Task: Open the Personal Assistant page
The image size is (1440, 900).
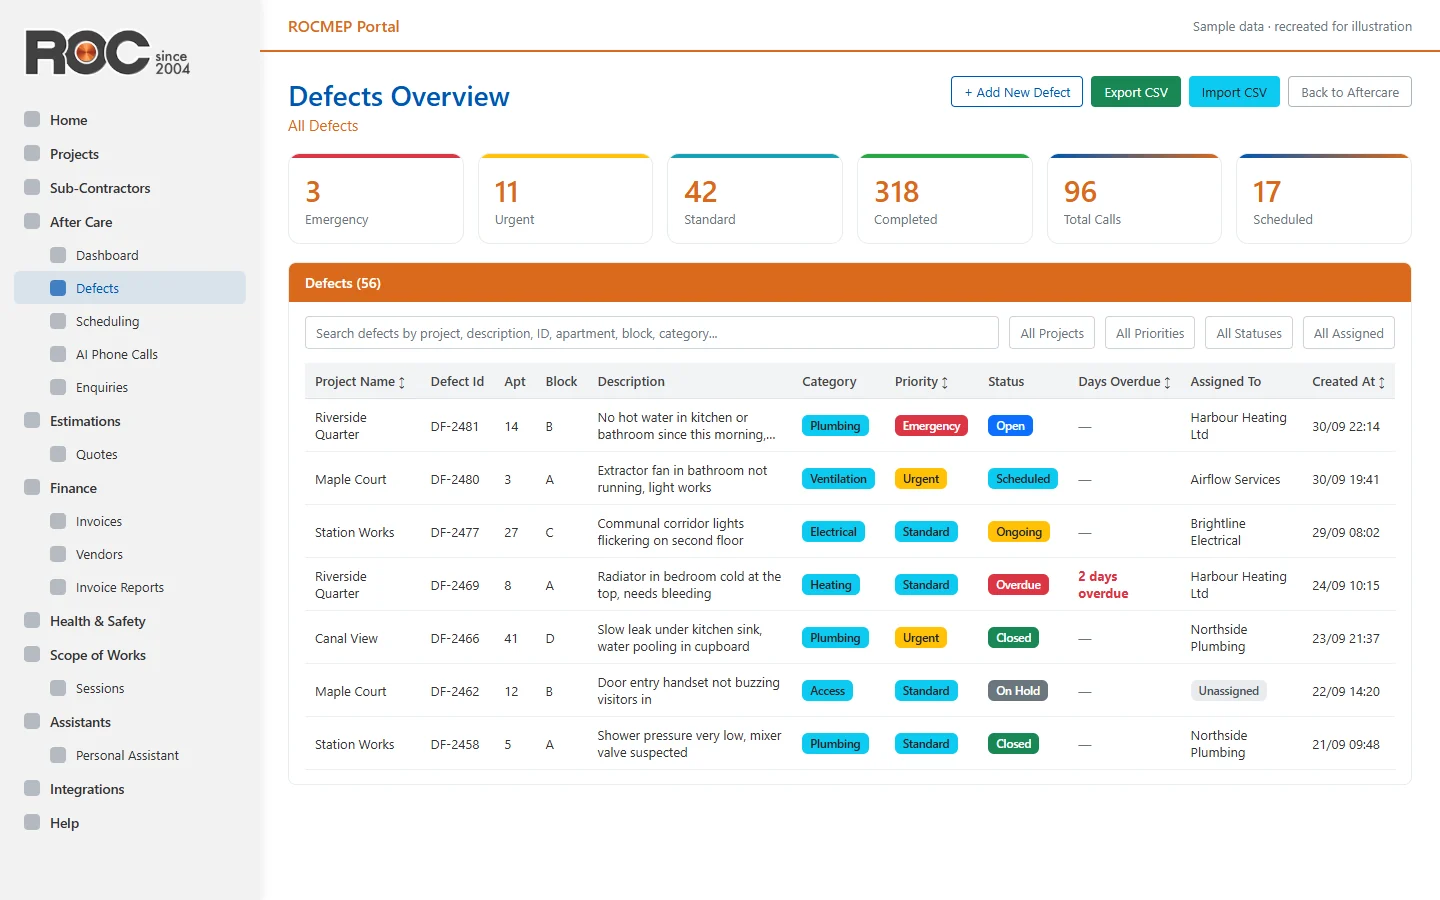Action: (130, 755)
